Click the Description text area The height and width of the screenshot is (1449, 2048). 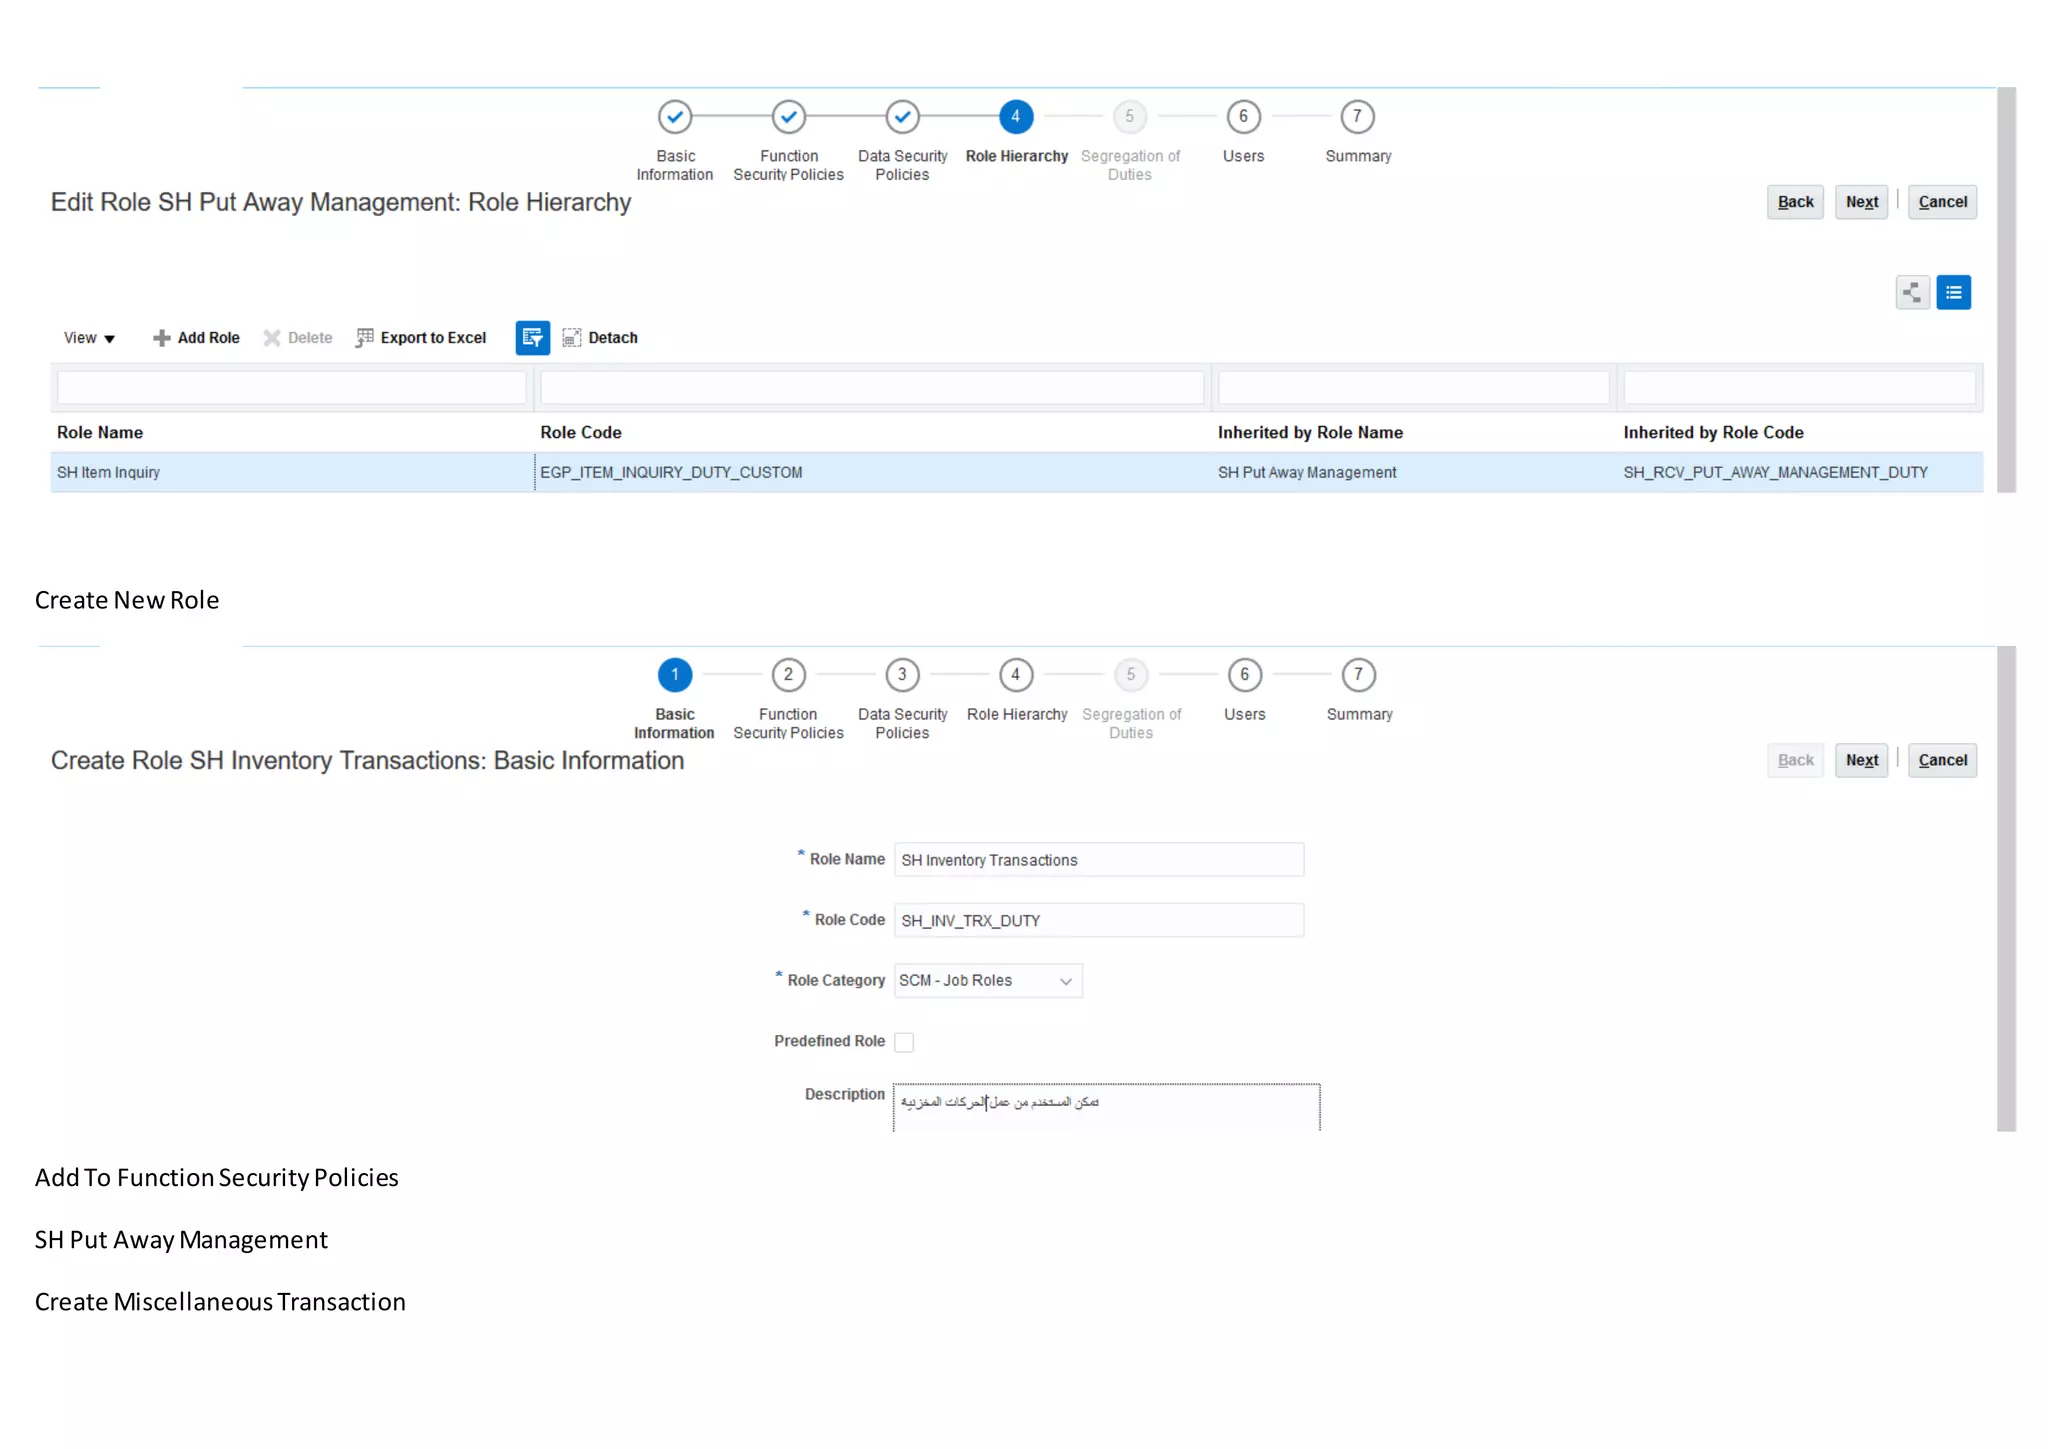1106,1107
